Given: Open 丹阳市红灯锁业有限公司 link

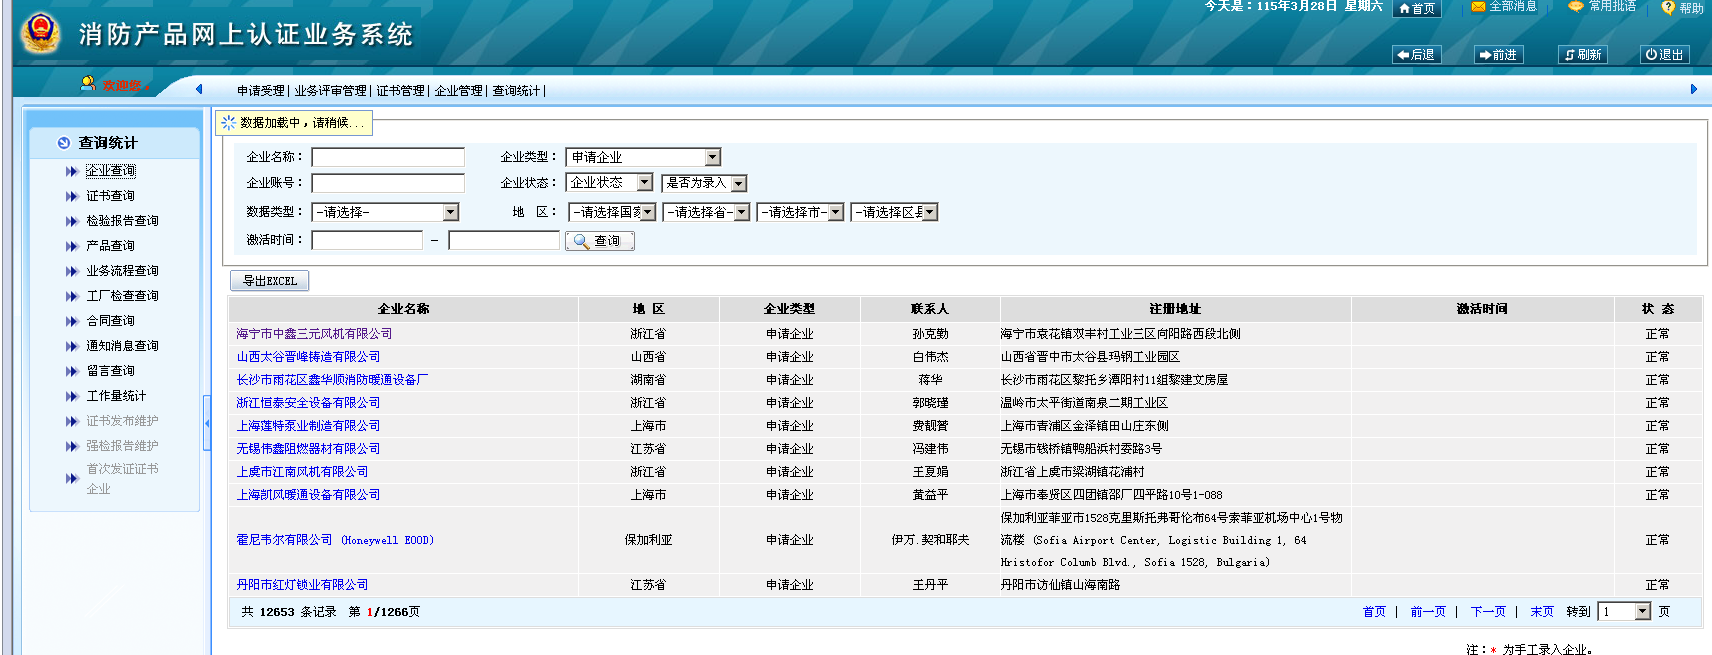Looking at the screenshot, I should point(302,585).
